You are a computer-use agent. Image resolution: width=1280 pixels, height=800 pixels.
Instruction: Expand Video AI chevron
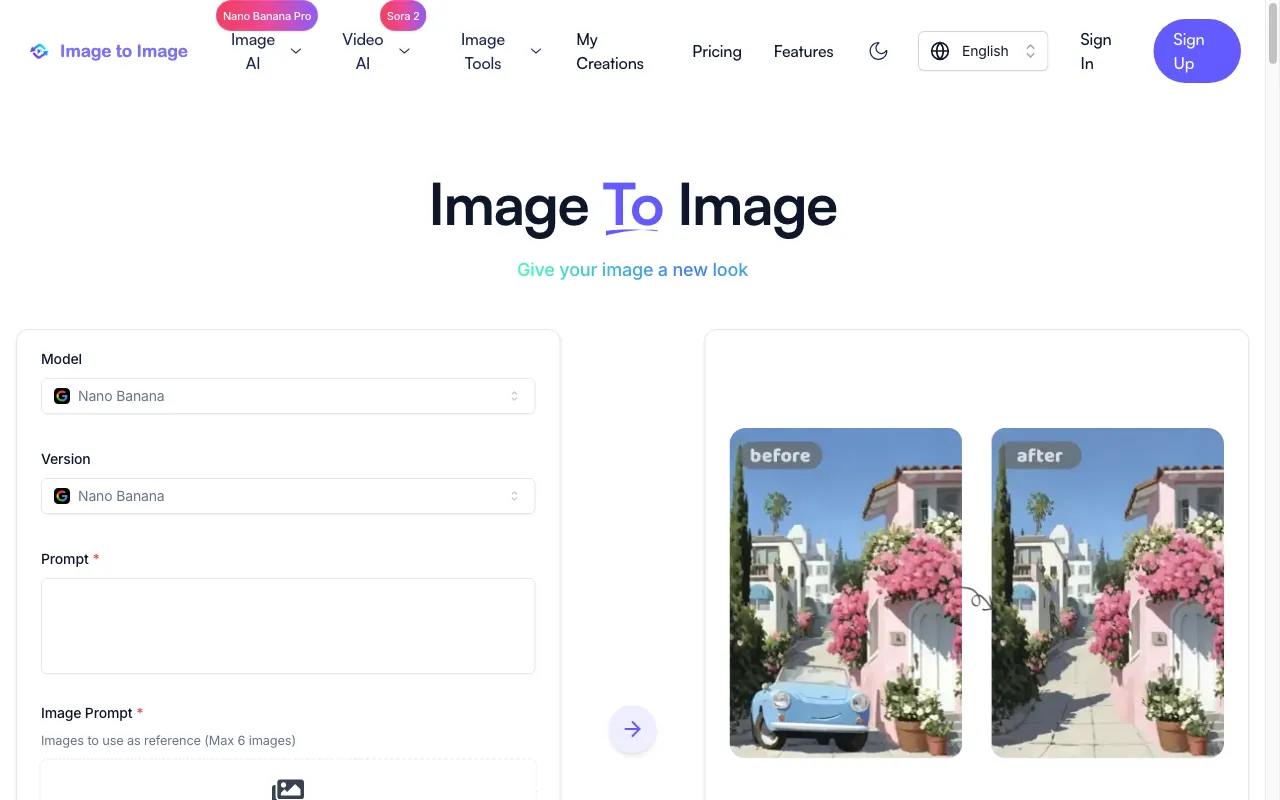(x=404, y=51)
